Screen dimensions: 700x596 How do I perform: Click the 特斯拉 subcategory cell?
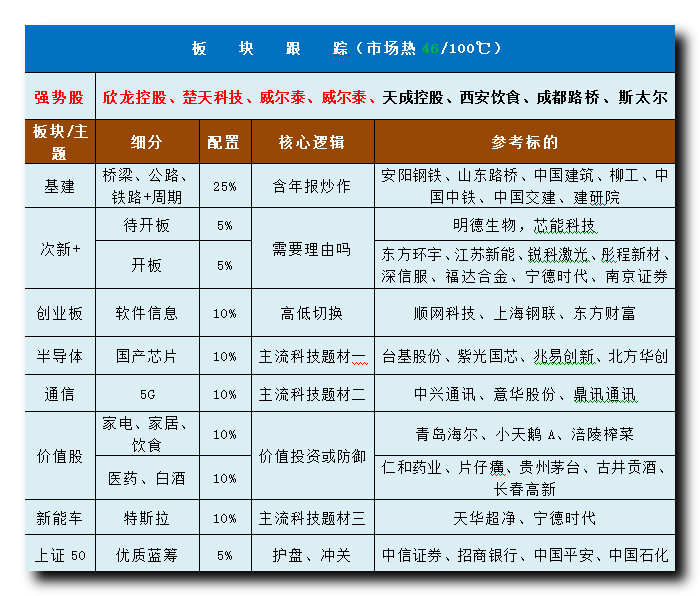146,518
